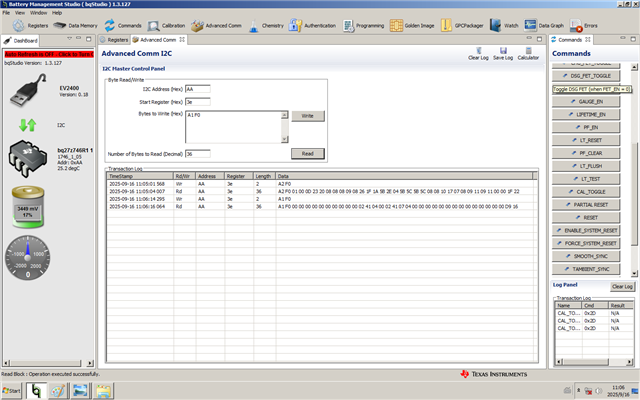640x400 pixels.
Task: Click the Bytes to Write text area
Action: point(233,127)
